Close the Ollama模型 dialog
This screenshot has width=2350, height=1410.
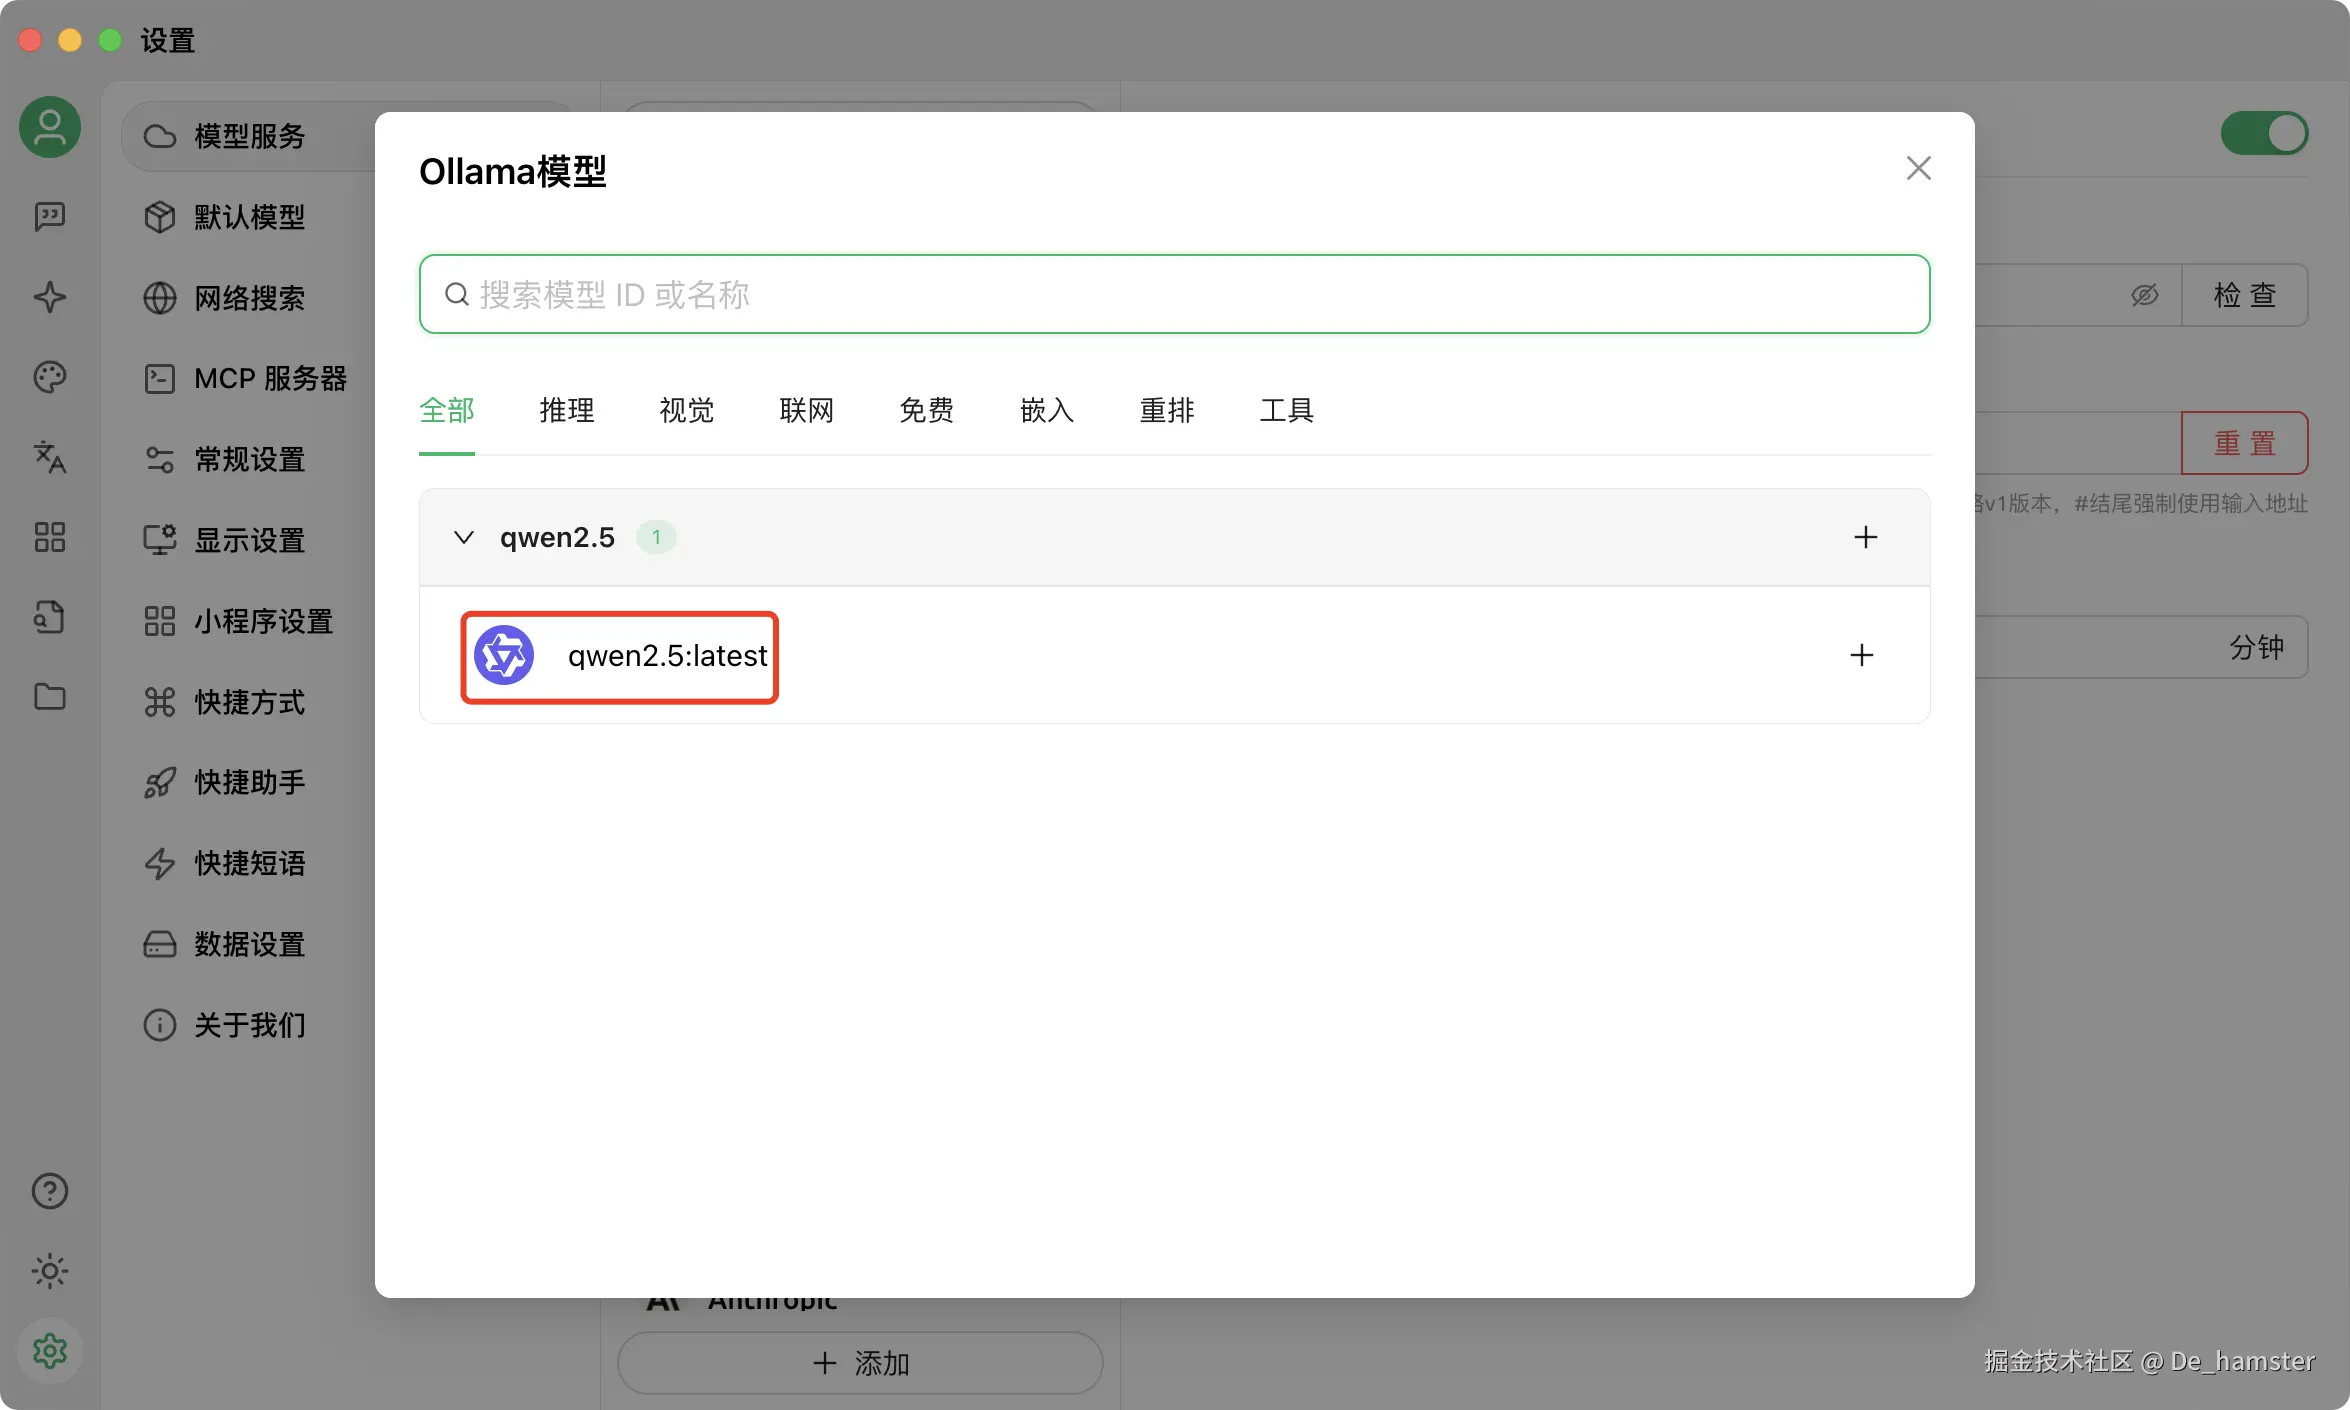coord(1918,168)
